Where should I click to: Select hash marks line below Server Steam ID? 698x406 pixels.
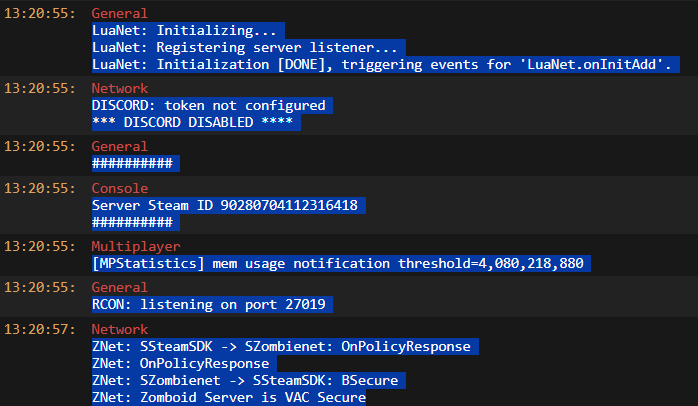click(132, 222)
